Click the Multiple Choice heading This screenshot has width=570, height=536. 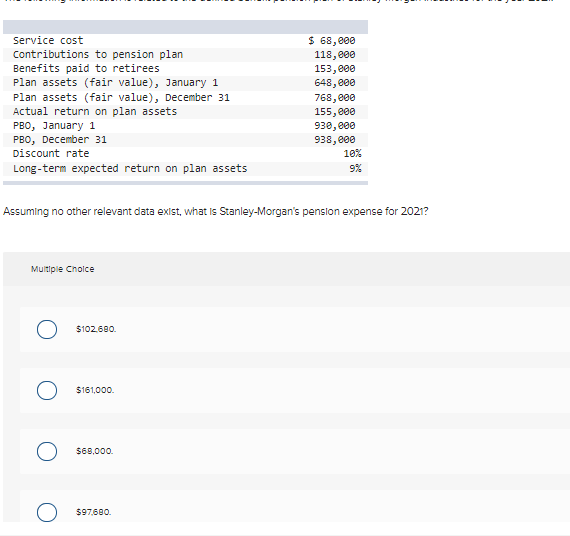pos(63,269)
